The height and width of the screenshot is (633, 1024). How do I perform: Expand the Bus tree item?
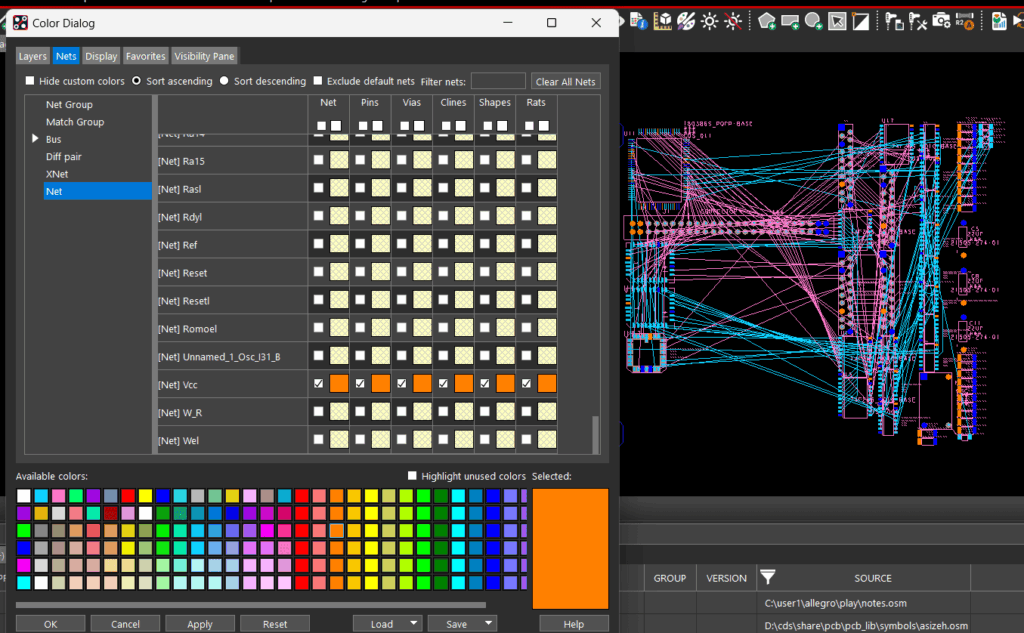tap(37, 139)
